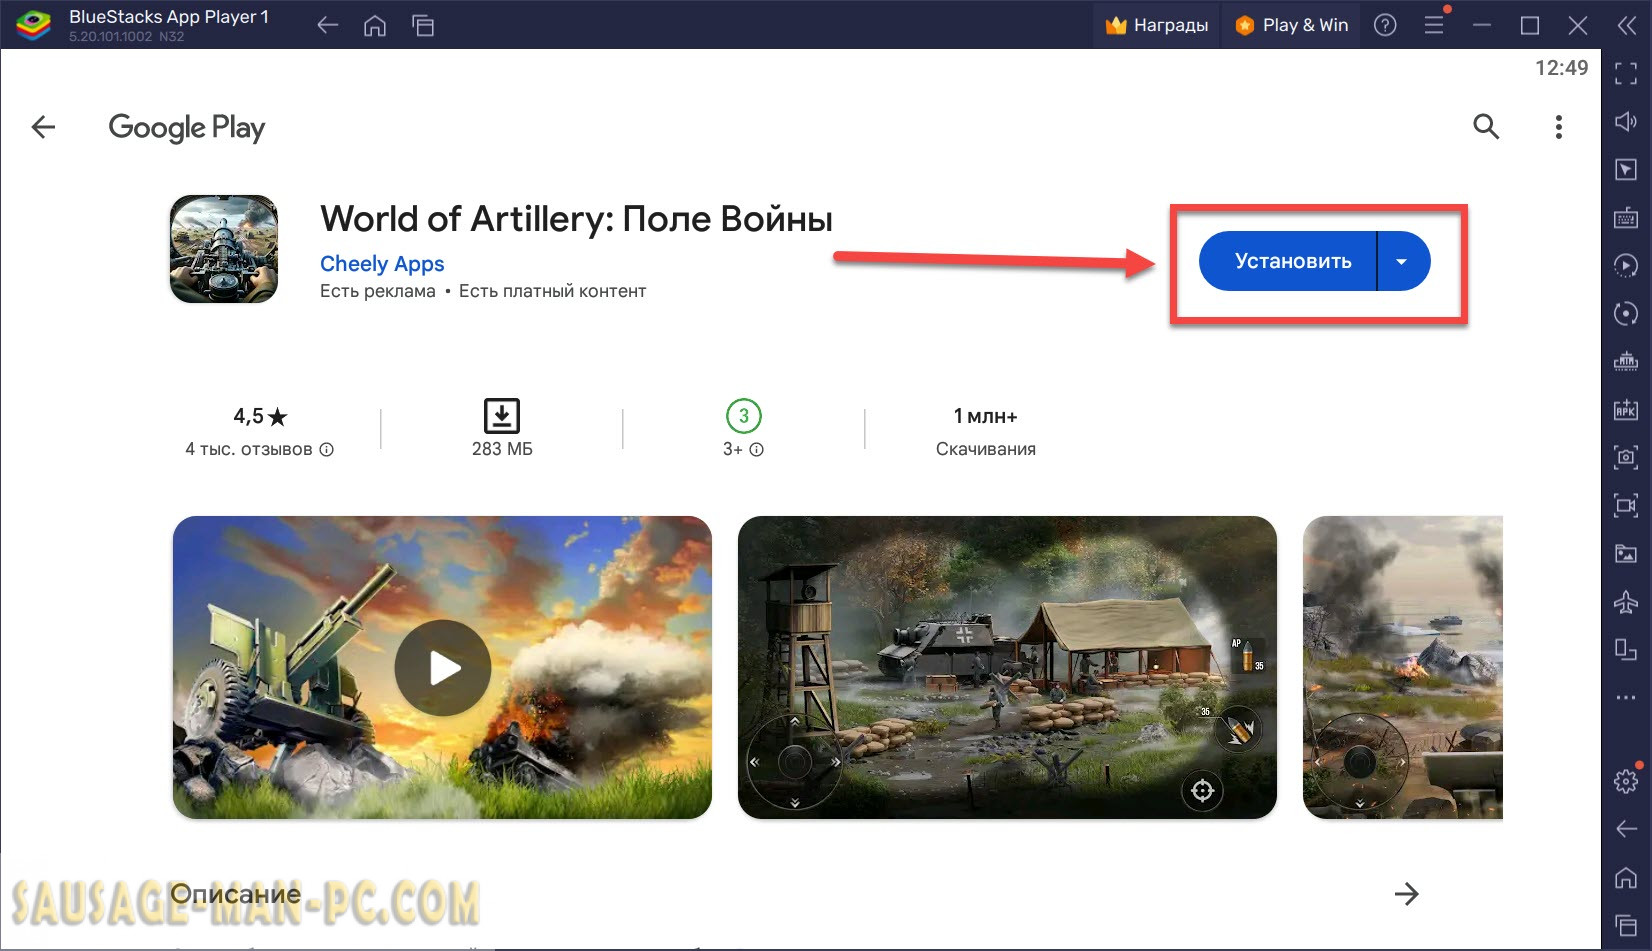The image size is (1652, 951).
Task: Click the Google Play logo
Action: pyautogui.click(x=187, y=128)
